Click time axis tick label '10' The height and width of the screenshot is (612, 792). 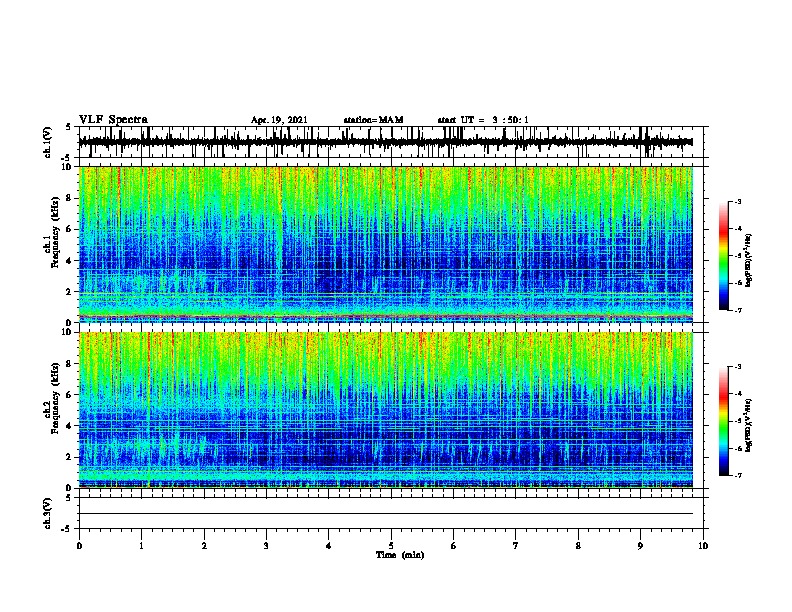[703, 546]
